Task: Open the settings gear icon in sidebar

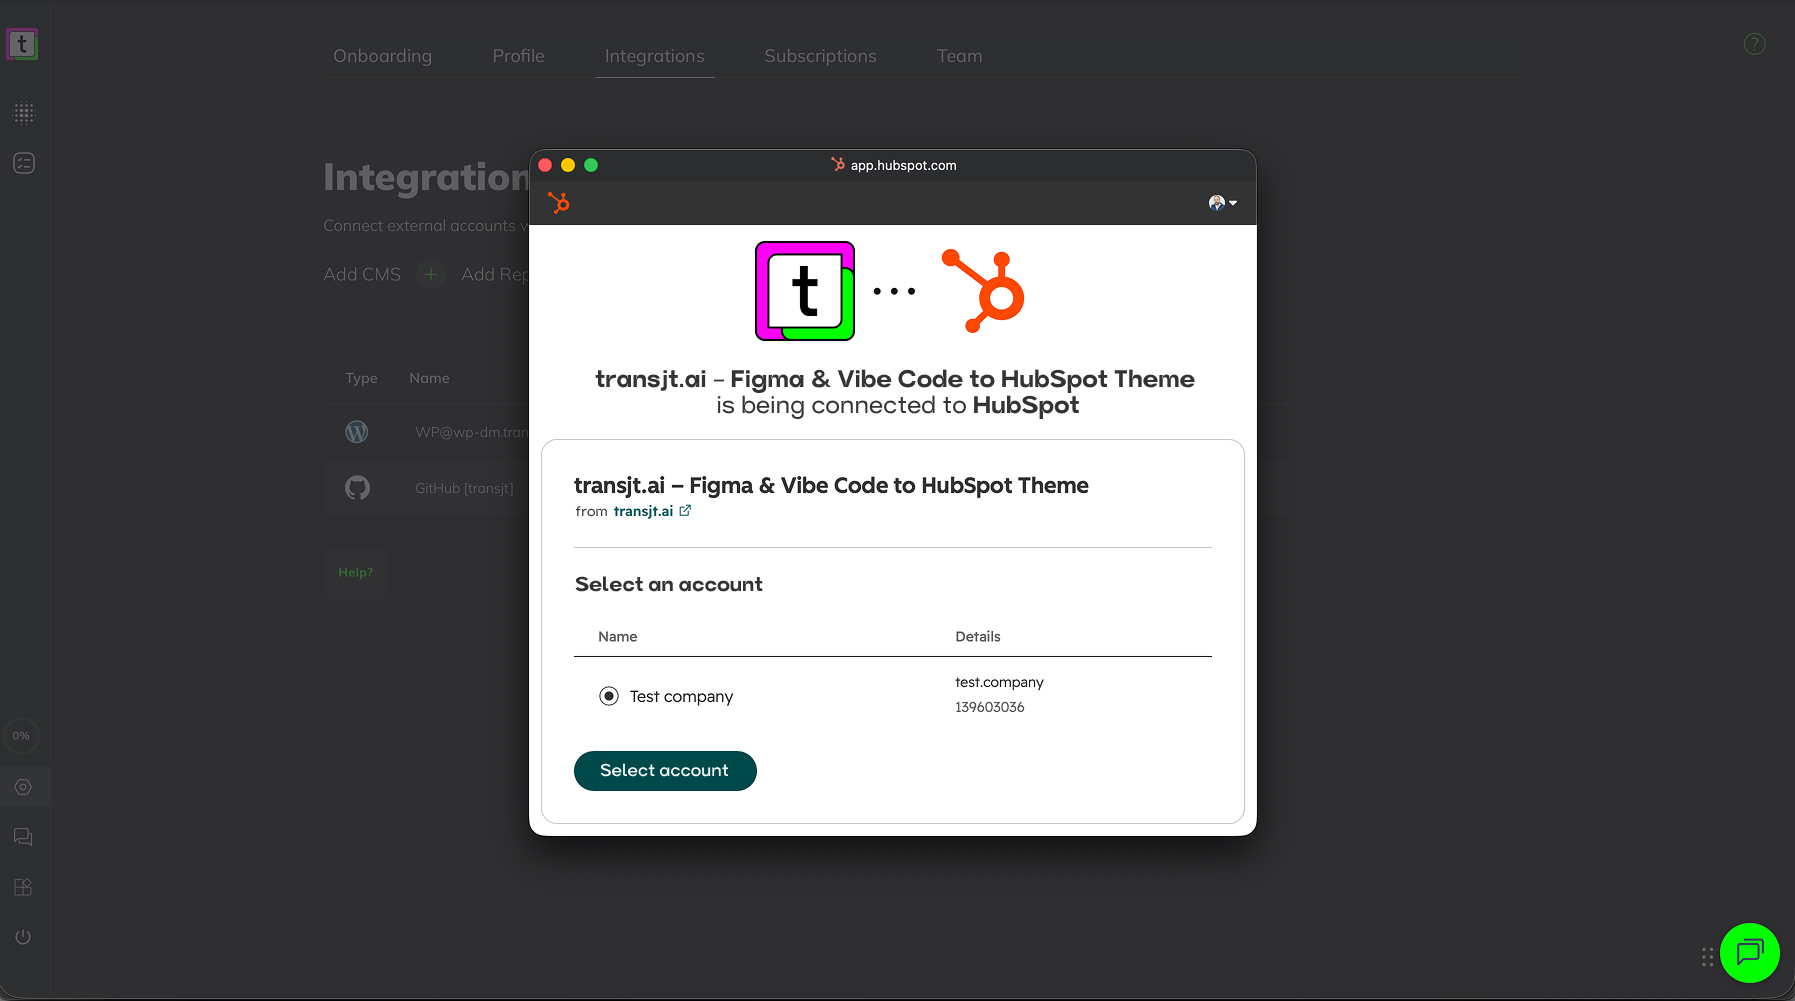Action: click(x=23, y=787)
